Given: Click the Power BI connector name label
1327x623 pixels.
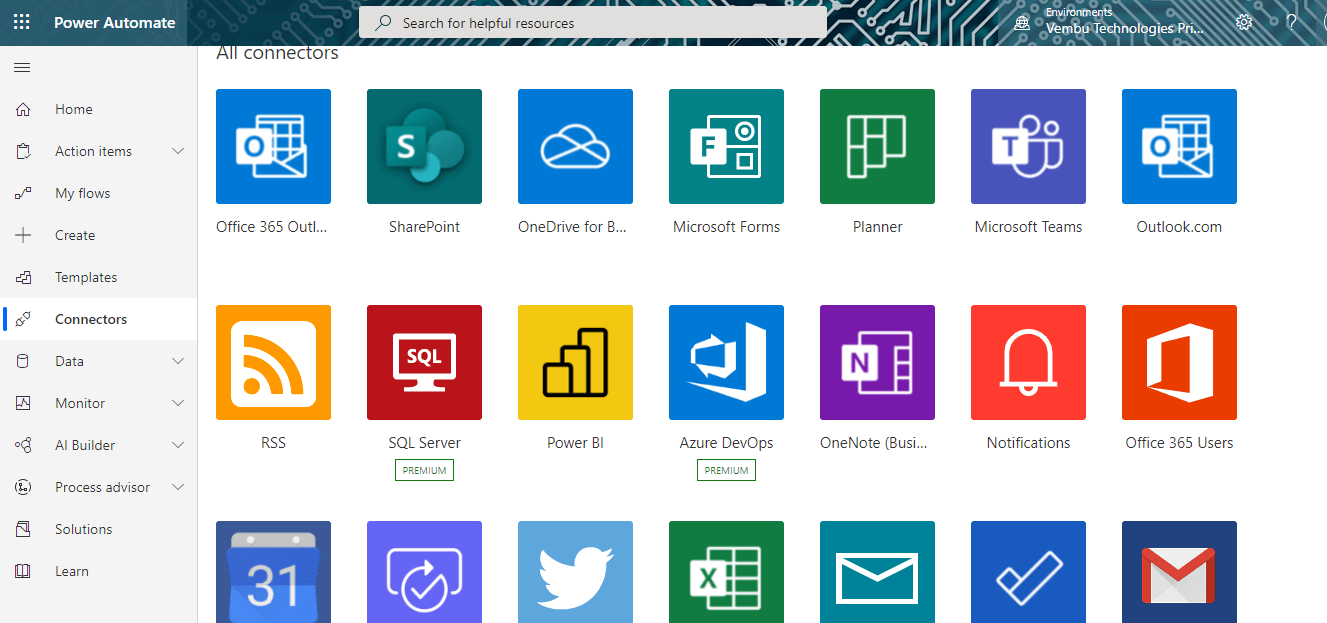Looking at the screenshot, I should tap(575, 443).
